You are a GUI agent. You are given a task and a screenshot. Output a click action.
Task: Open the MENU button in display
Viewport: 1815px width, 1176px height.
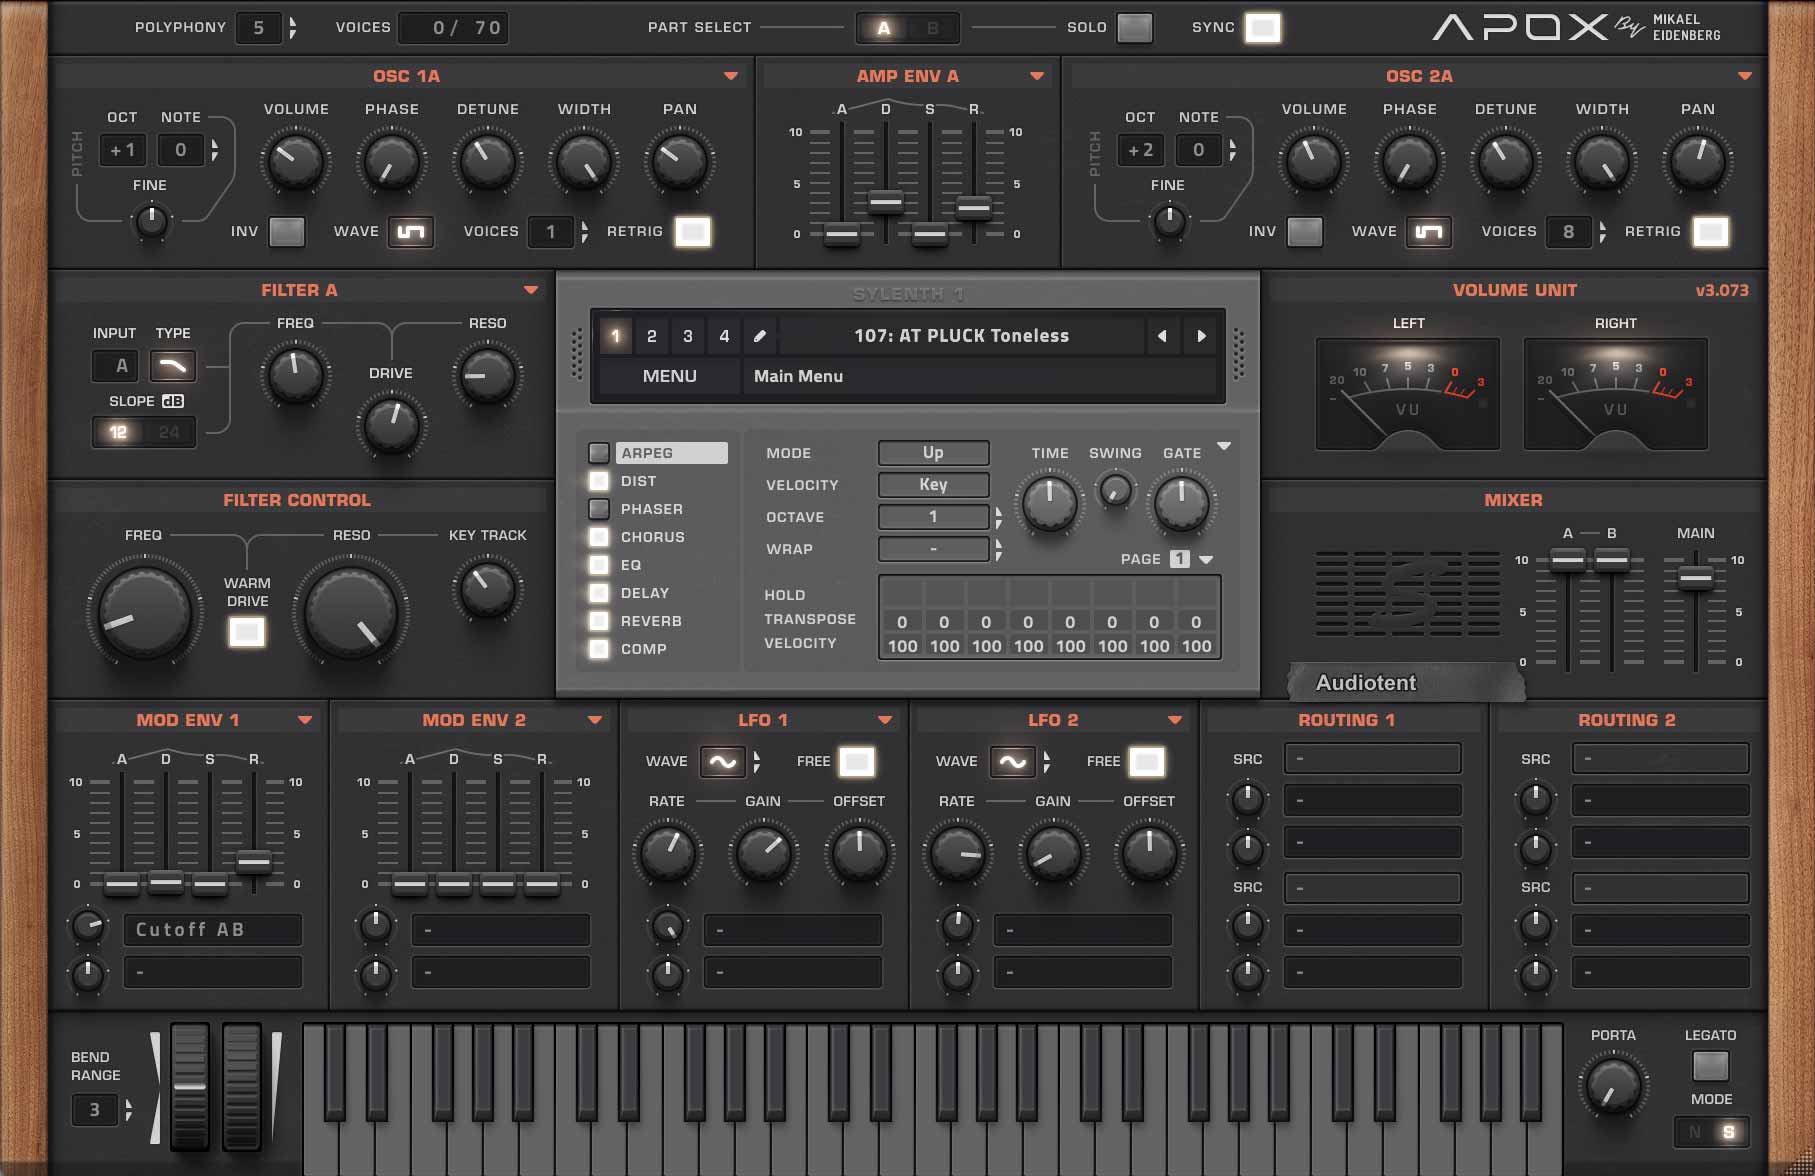669,376
